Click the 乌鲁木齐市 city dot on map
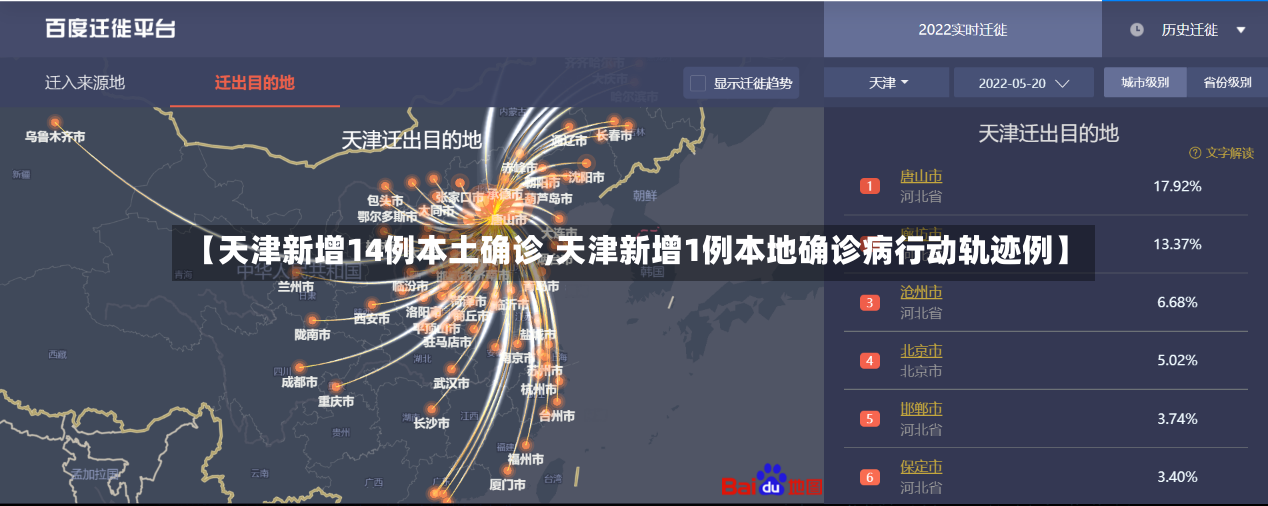1268x506 pixels. (x=55, y=122)
